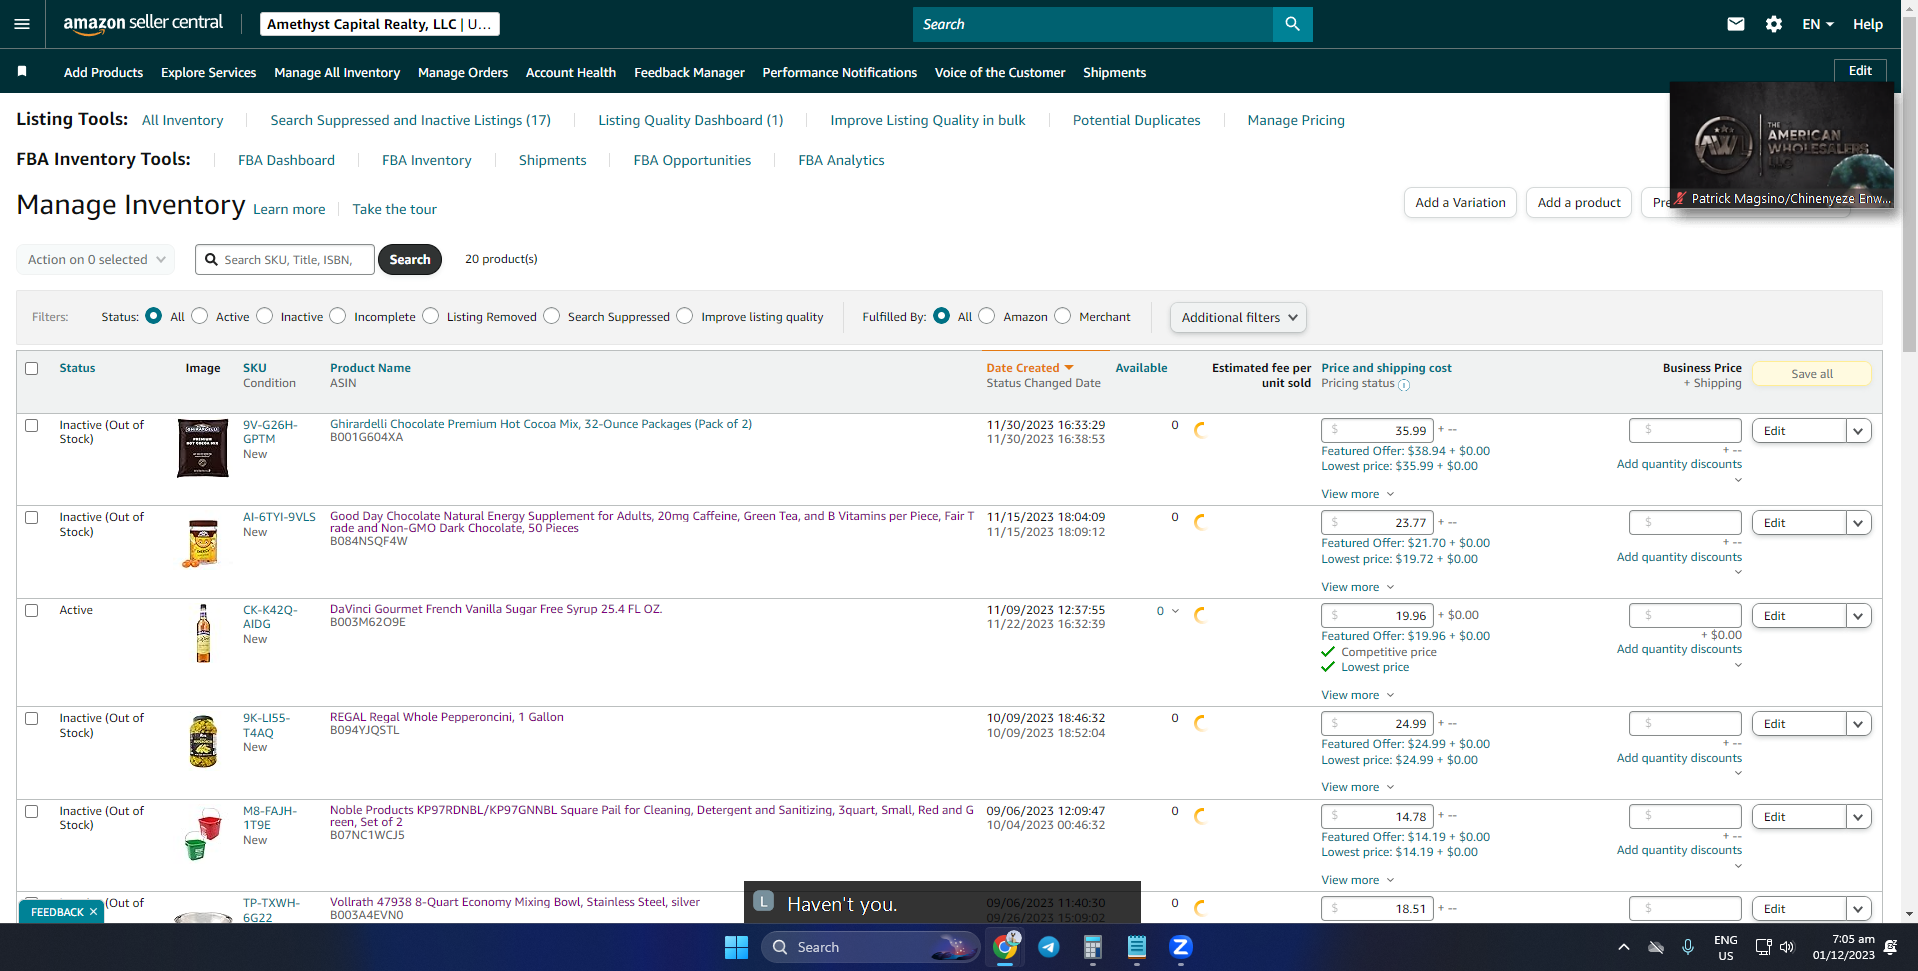Open the settings gear icon
The height and width of the screenshot is (971, 1918).
pyautogui.click(x=1774, y=24)
